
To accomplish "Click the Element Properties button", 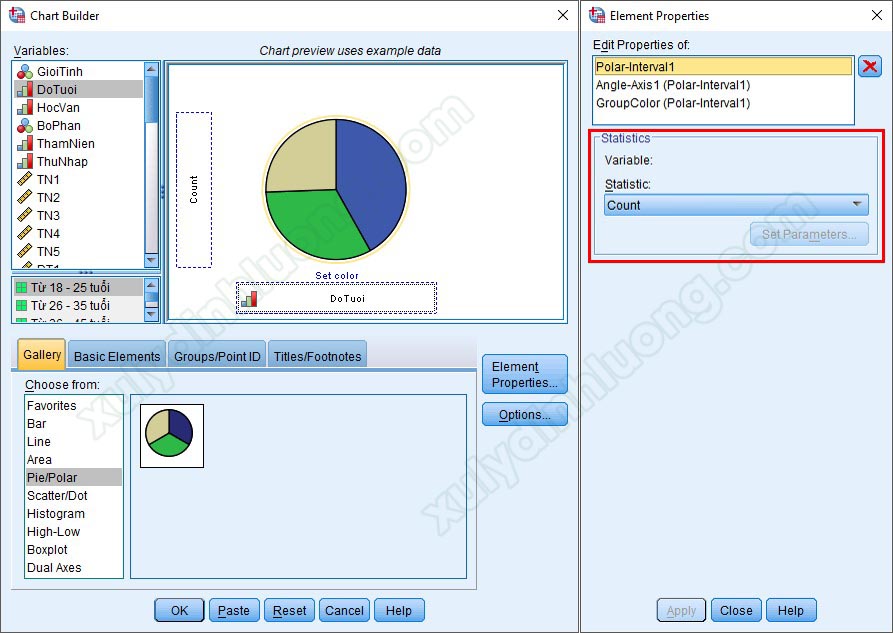I will tap(524, 375).
